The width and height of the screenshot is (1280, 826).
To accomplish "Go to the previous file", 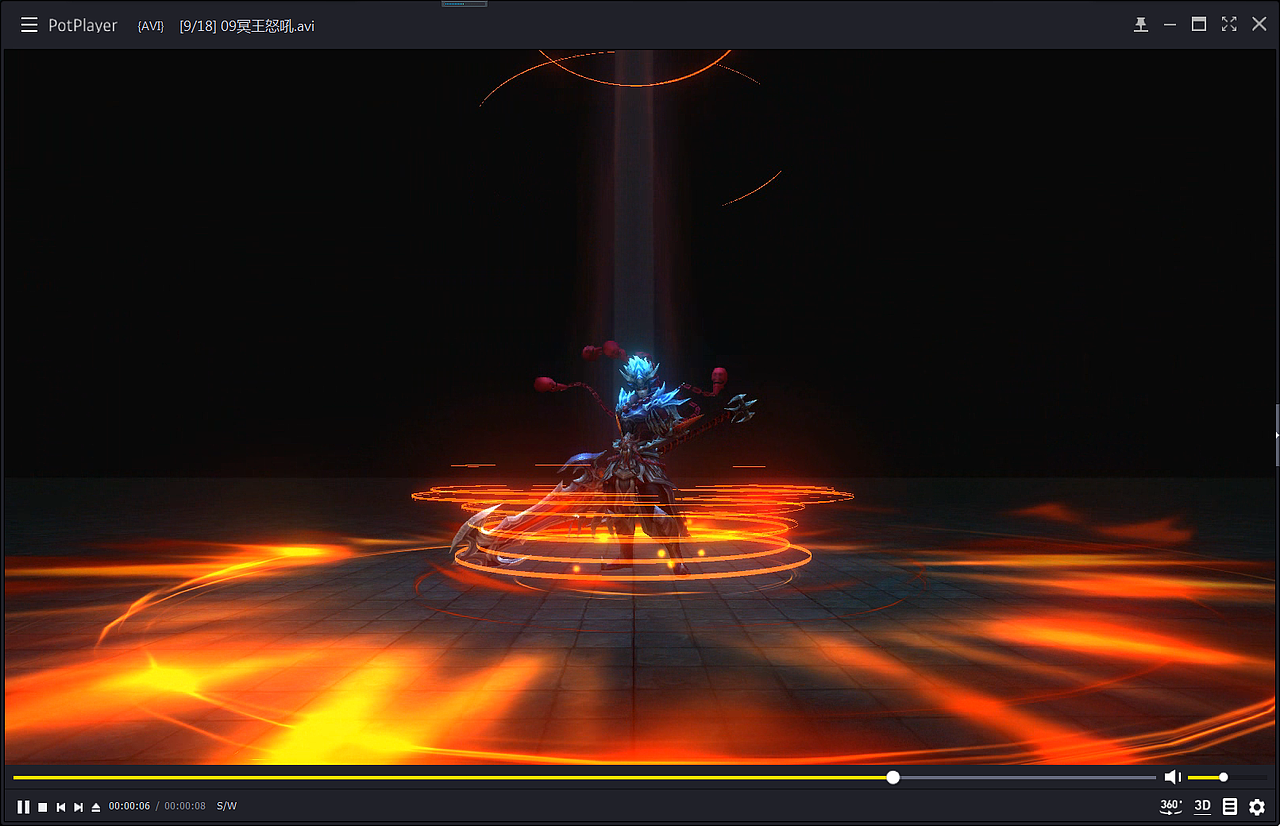I will pyautogui.click(x=61, y=807).
